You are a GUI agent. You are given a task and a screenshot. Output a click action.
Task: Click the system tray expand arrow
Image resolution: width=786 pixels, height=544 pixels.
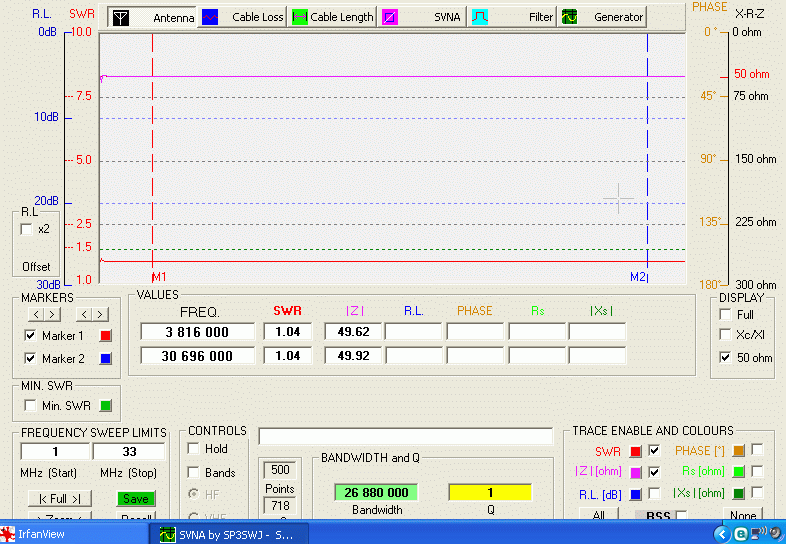tap(721, 534)
